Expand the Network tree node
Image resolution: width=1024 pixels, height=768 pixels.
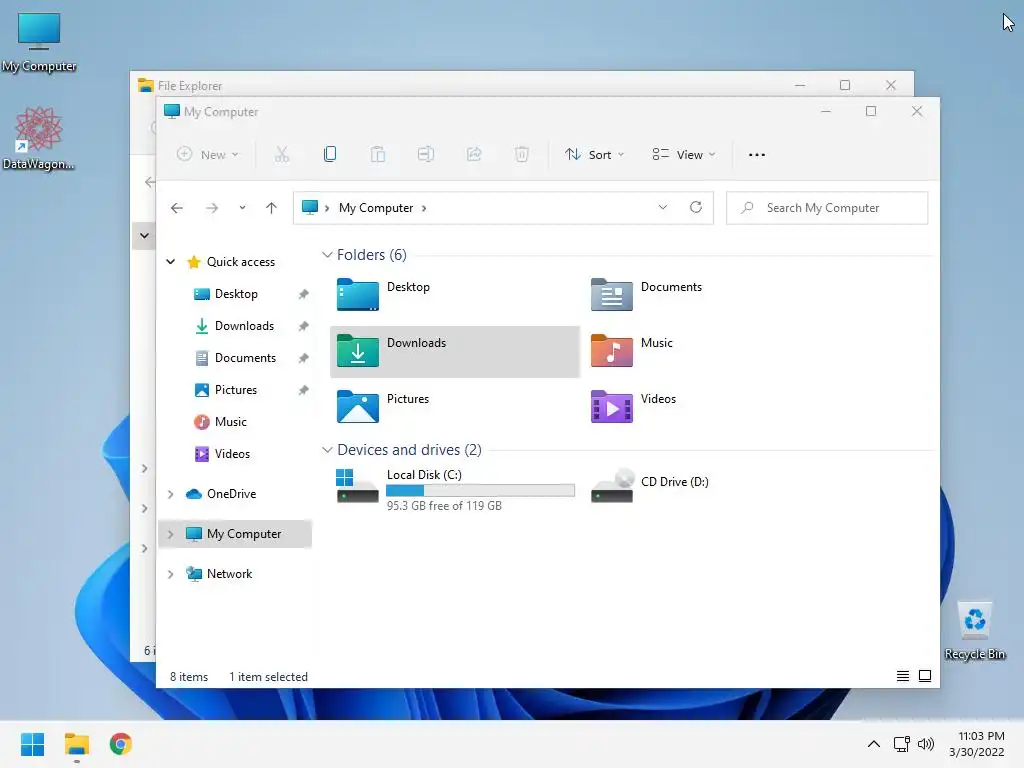[170, 574]
